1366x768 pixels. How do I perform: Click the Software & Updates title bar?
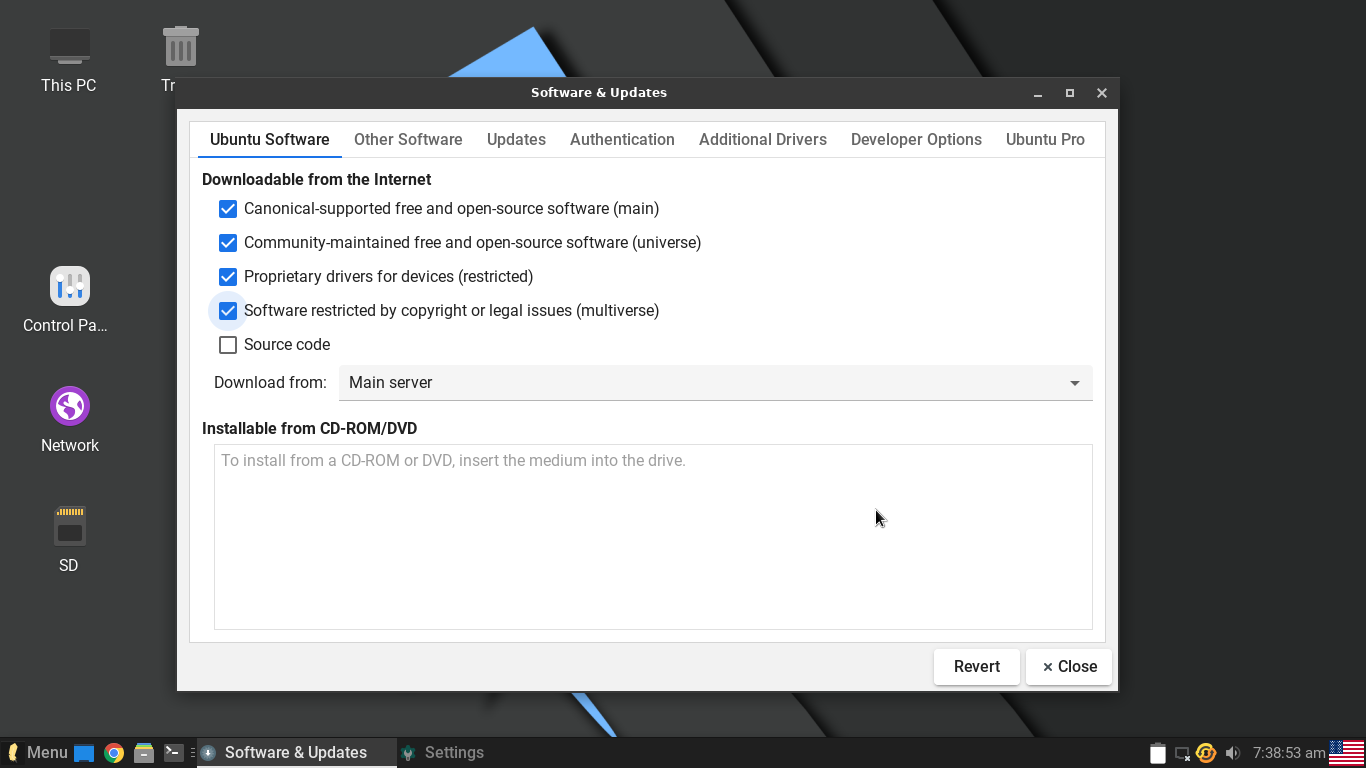click(599, 93)
